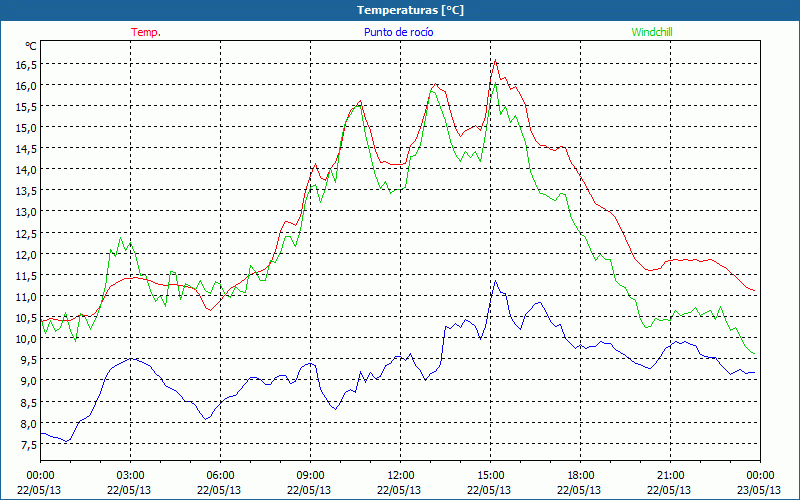800x500 pixels.
Task: Click the 18:00 time label on the x-axis
Action: pyautogui.click(x=580, y=476)
